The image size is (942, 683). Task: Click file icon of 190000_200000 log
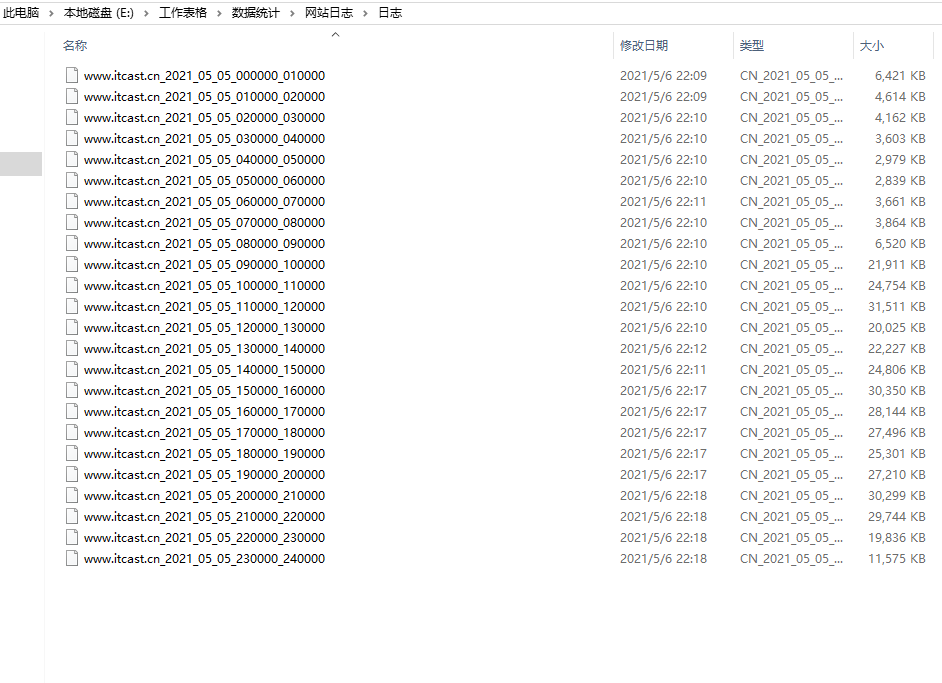point(72,475)
